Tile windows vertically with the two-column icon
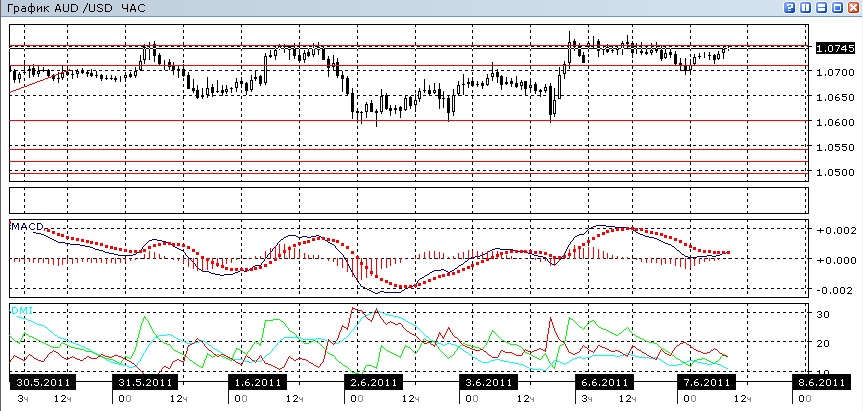 (x=806, y=7)
